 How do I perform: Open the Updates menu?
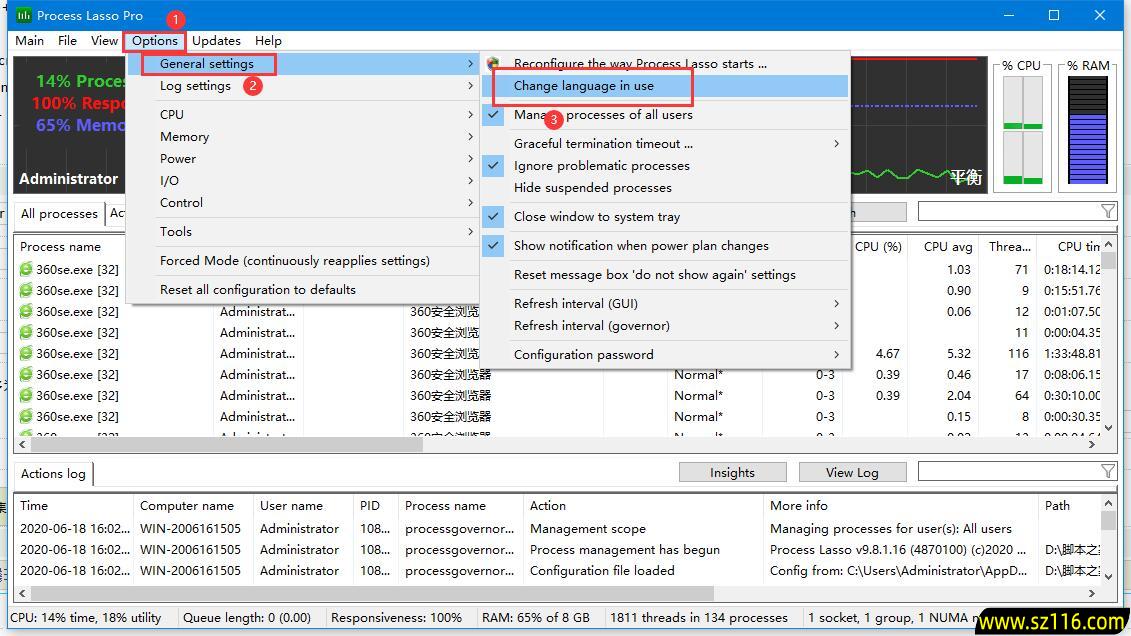pyautogui.click(x=216, y=41)
